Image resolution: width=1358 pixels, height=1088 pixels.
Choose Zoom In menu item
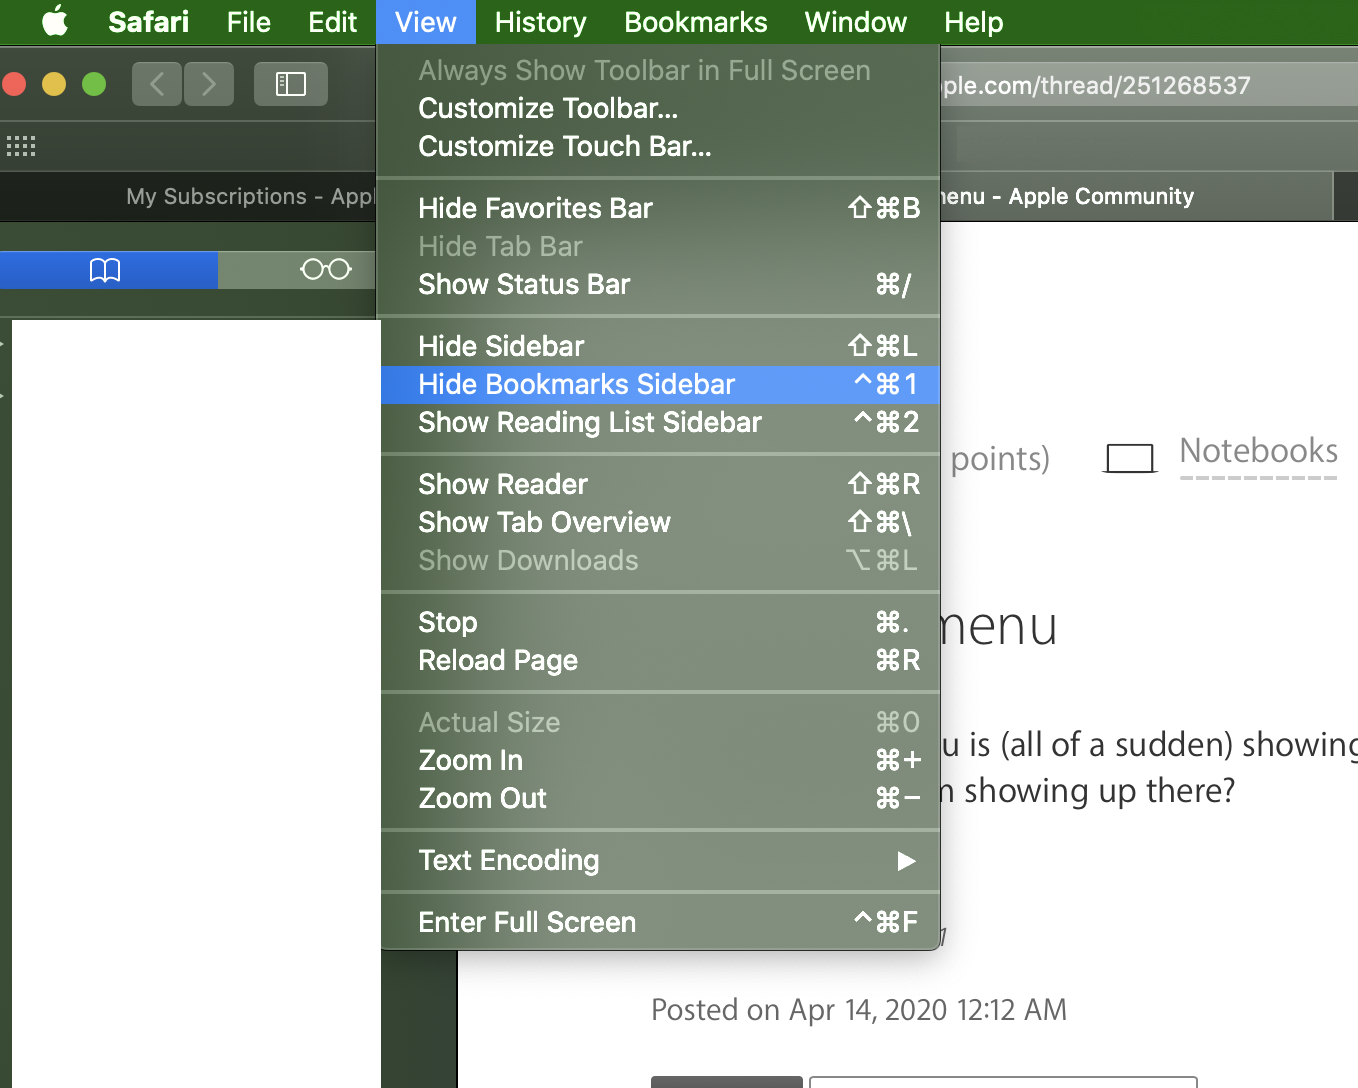click(x=660, y=760)
